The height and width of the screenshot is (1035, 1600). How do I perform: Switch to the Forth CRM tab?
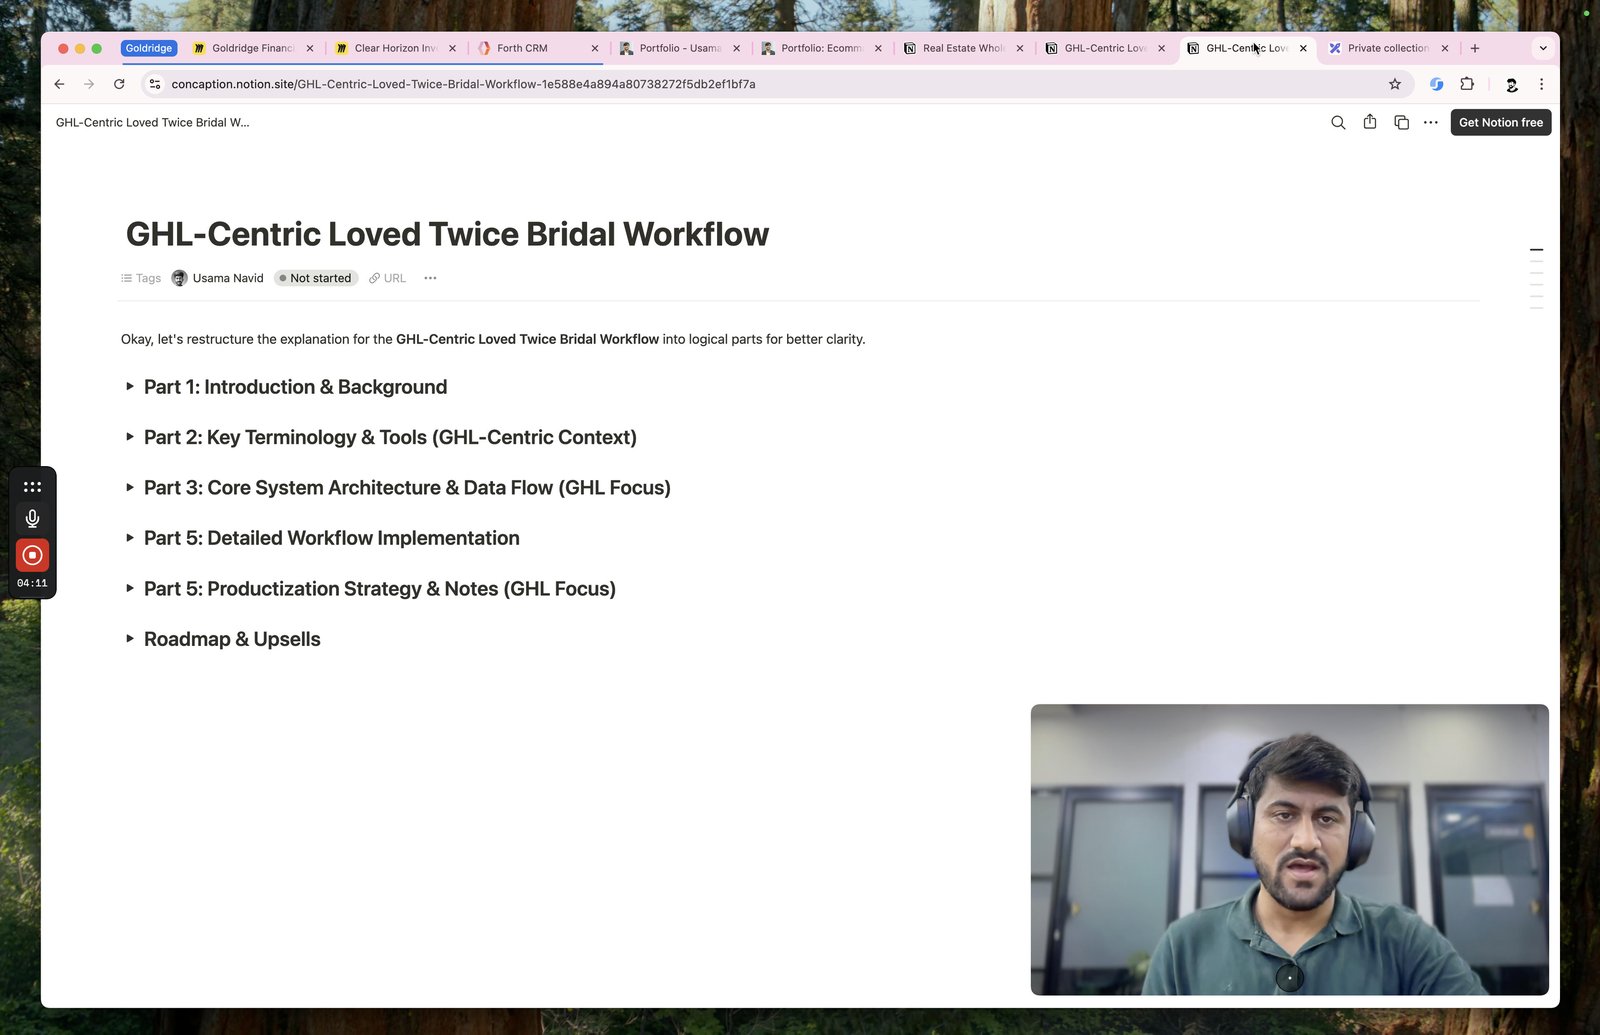[537, 48]
